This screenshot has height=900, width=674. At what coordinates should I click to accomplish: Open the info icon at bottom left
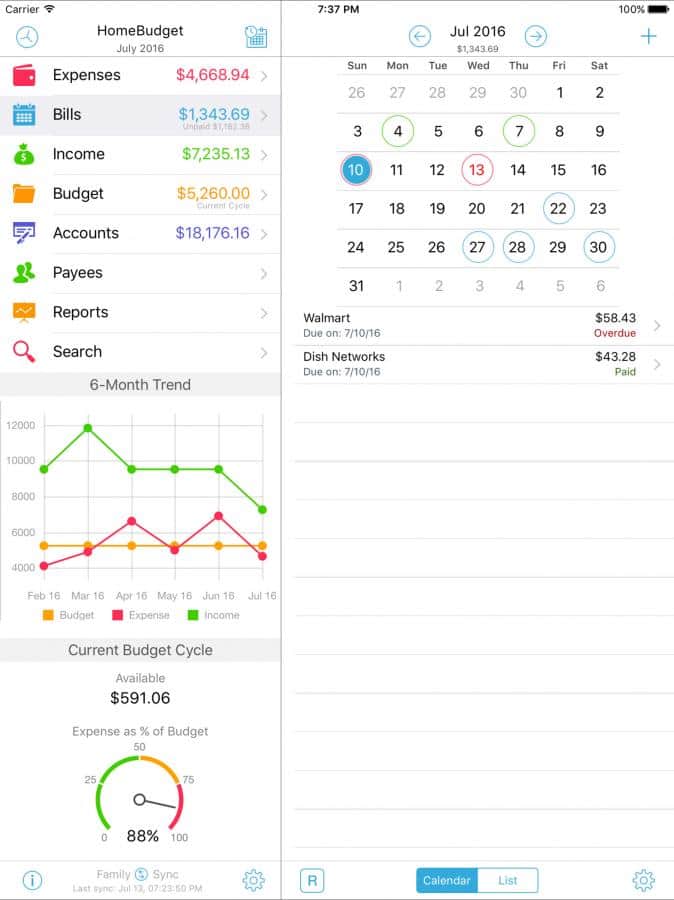click(32, 880)
